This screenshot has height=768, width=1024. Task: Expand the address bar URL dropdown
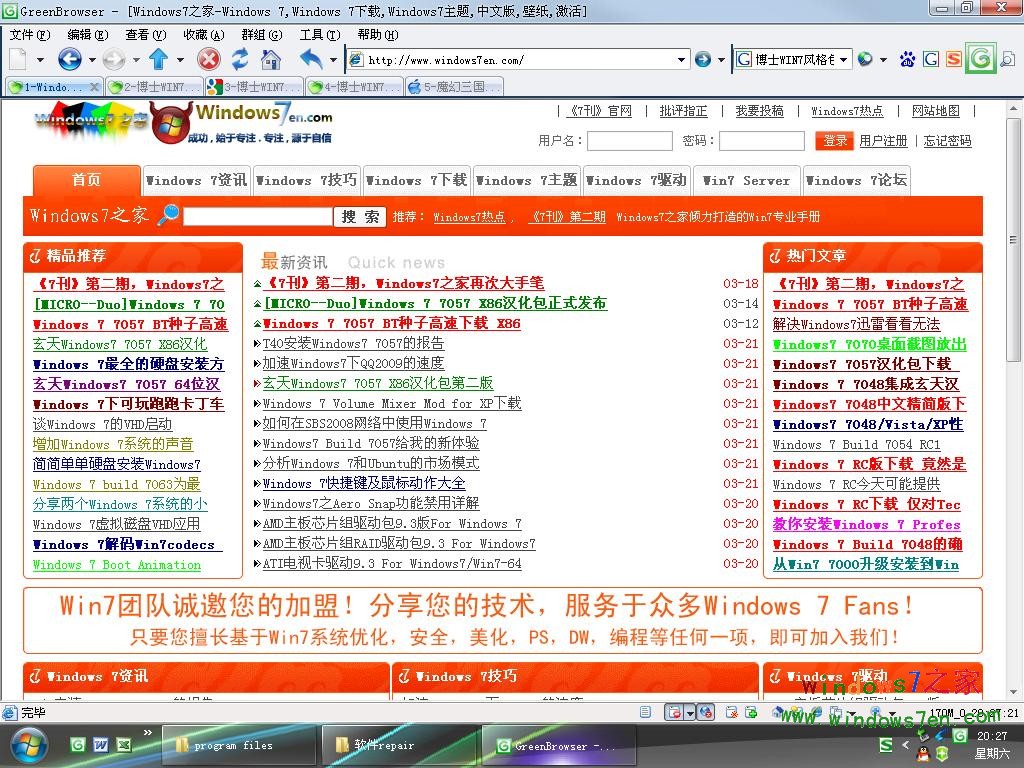click(682, 60)
